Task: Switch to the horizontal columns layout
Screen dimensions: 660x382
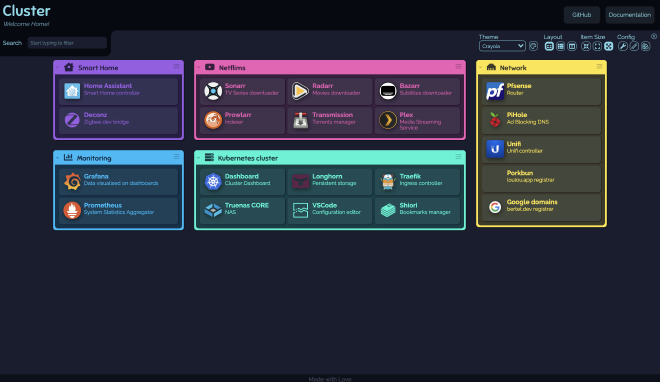Action: [572, 46]
